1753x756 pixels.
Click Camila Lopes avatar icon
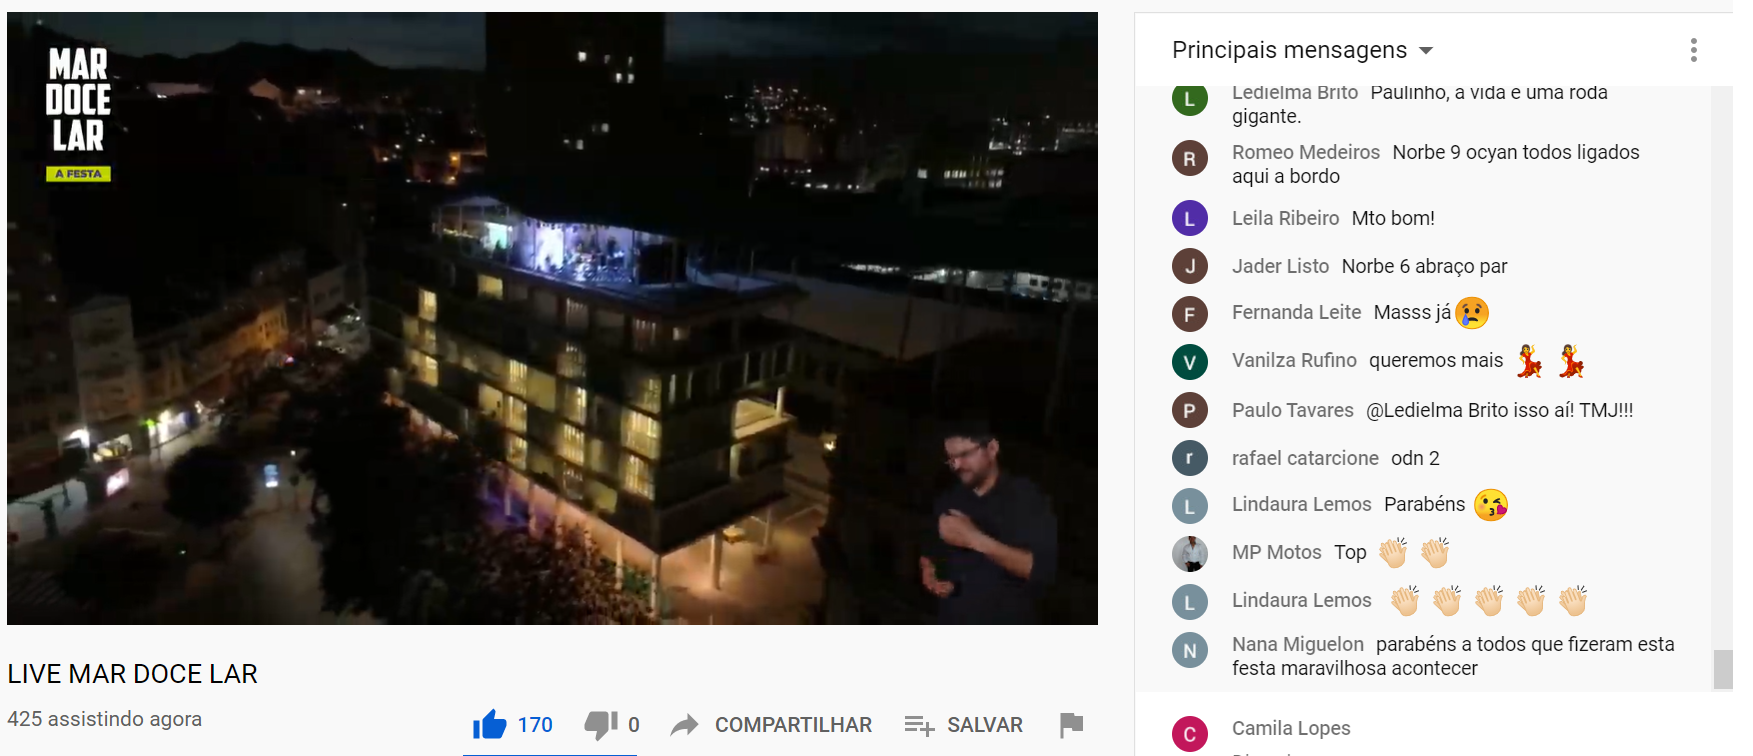(x=1190, y=734)
